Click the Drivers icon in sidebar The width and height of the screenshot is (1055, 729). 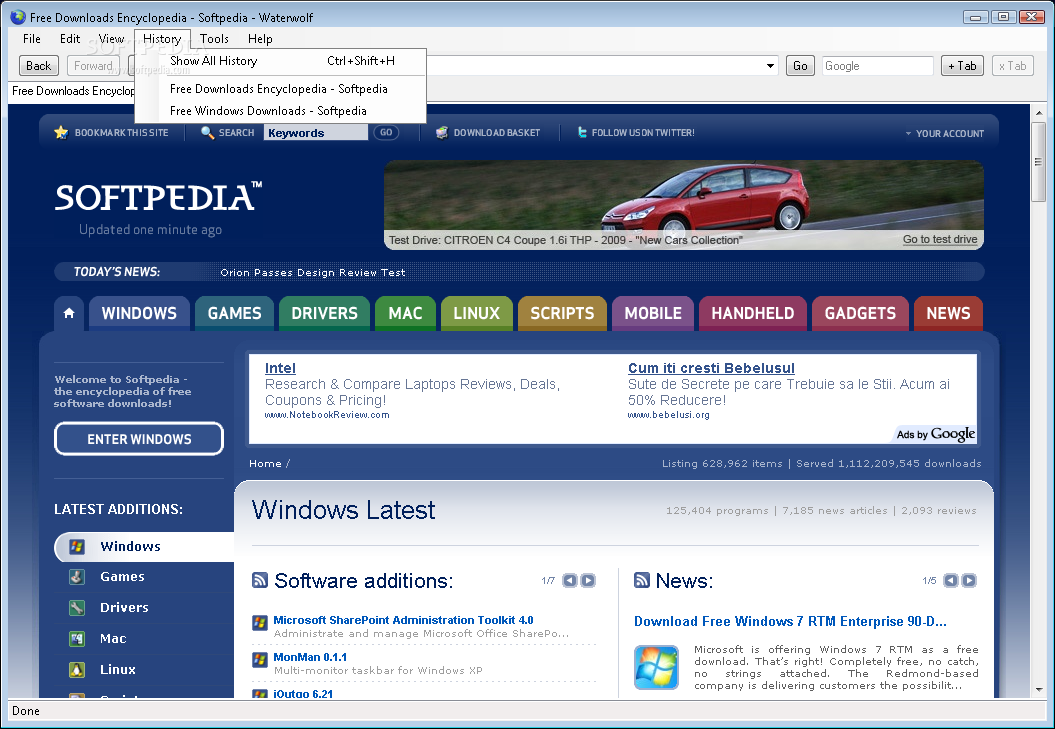click(77, 608)
